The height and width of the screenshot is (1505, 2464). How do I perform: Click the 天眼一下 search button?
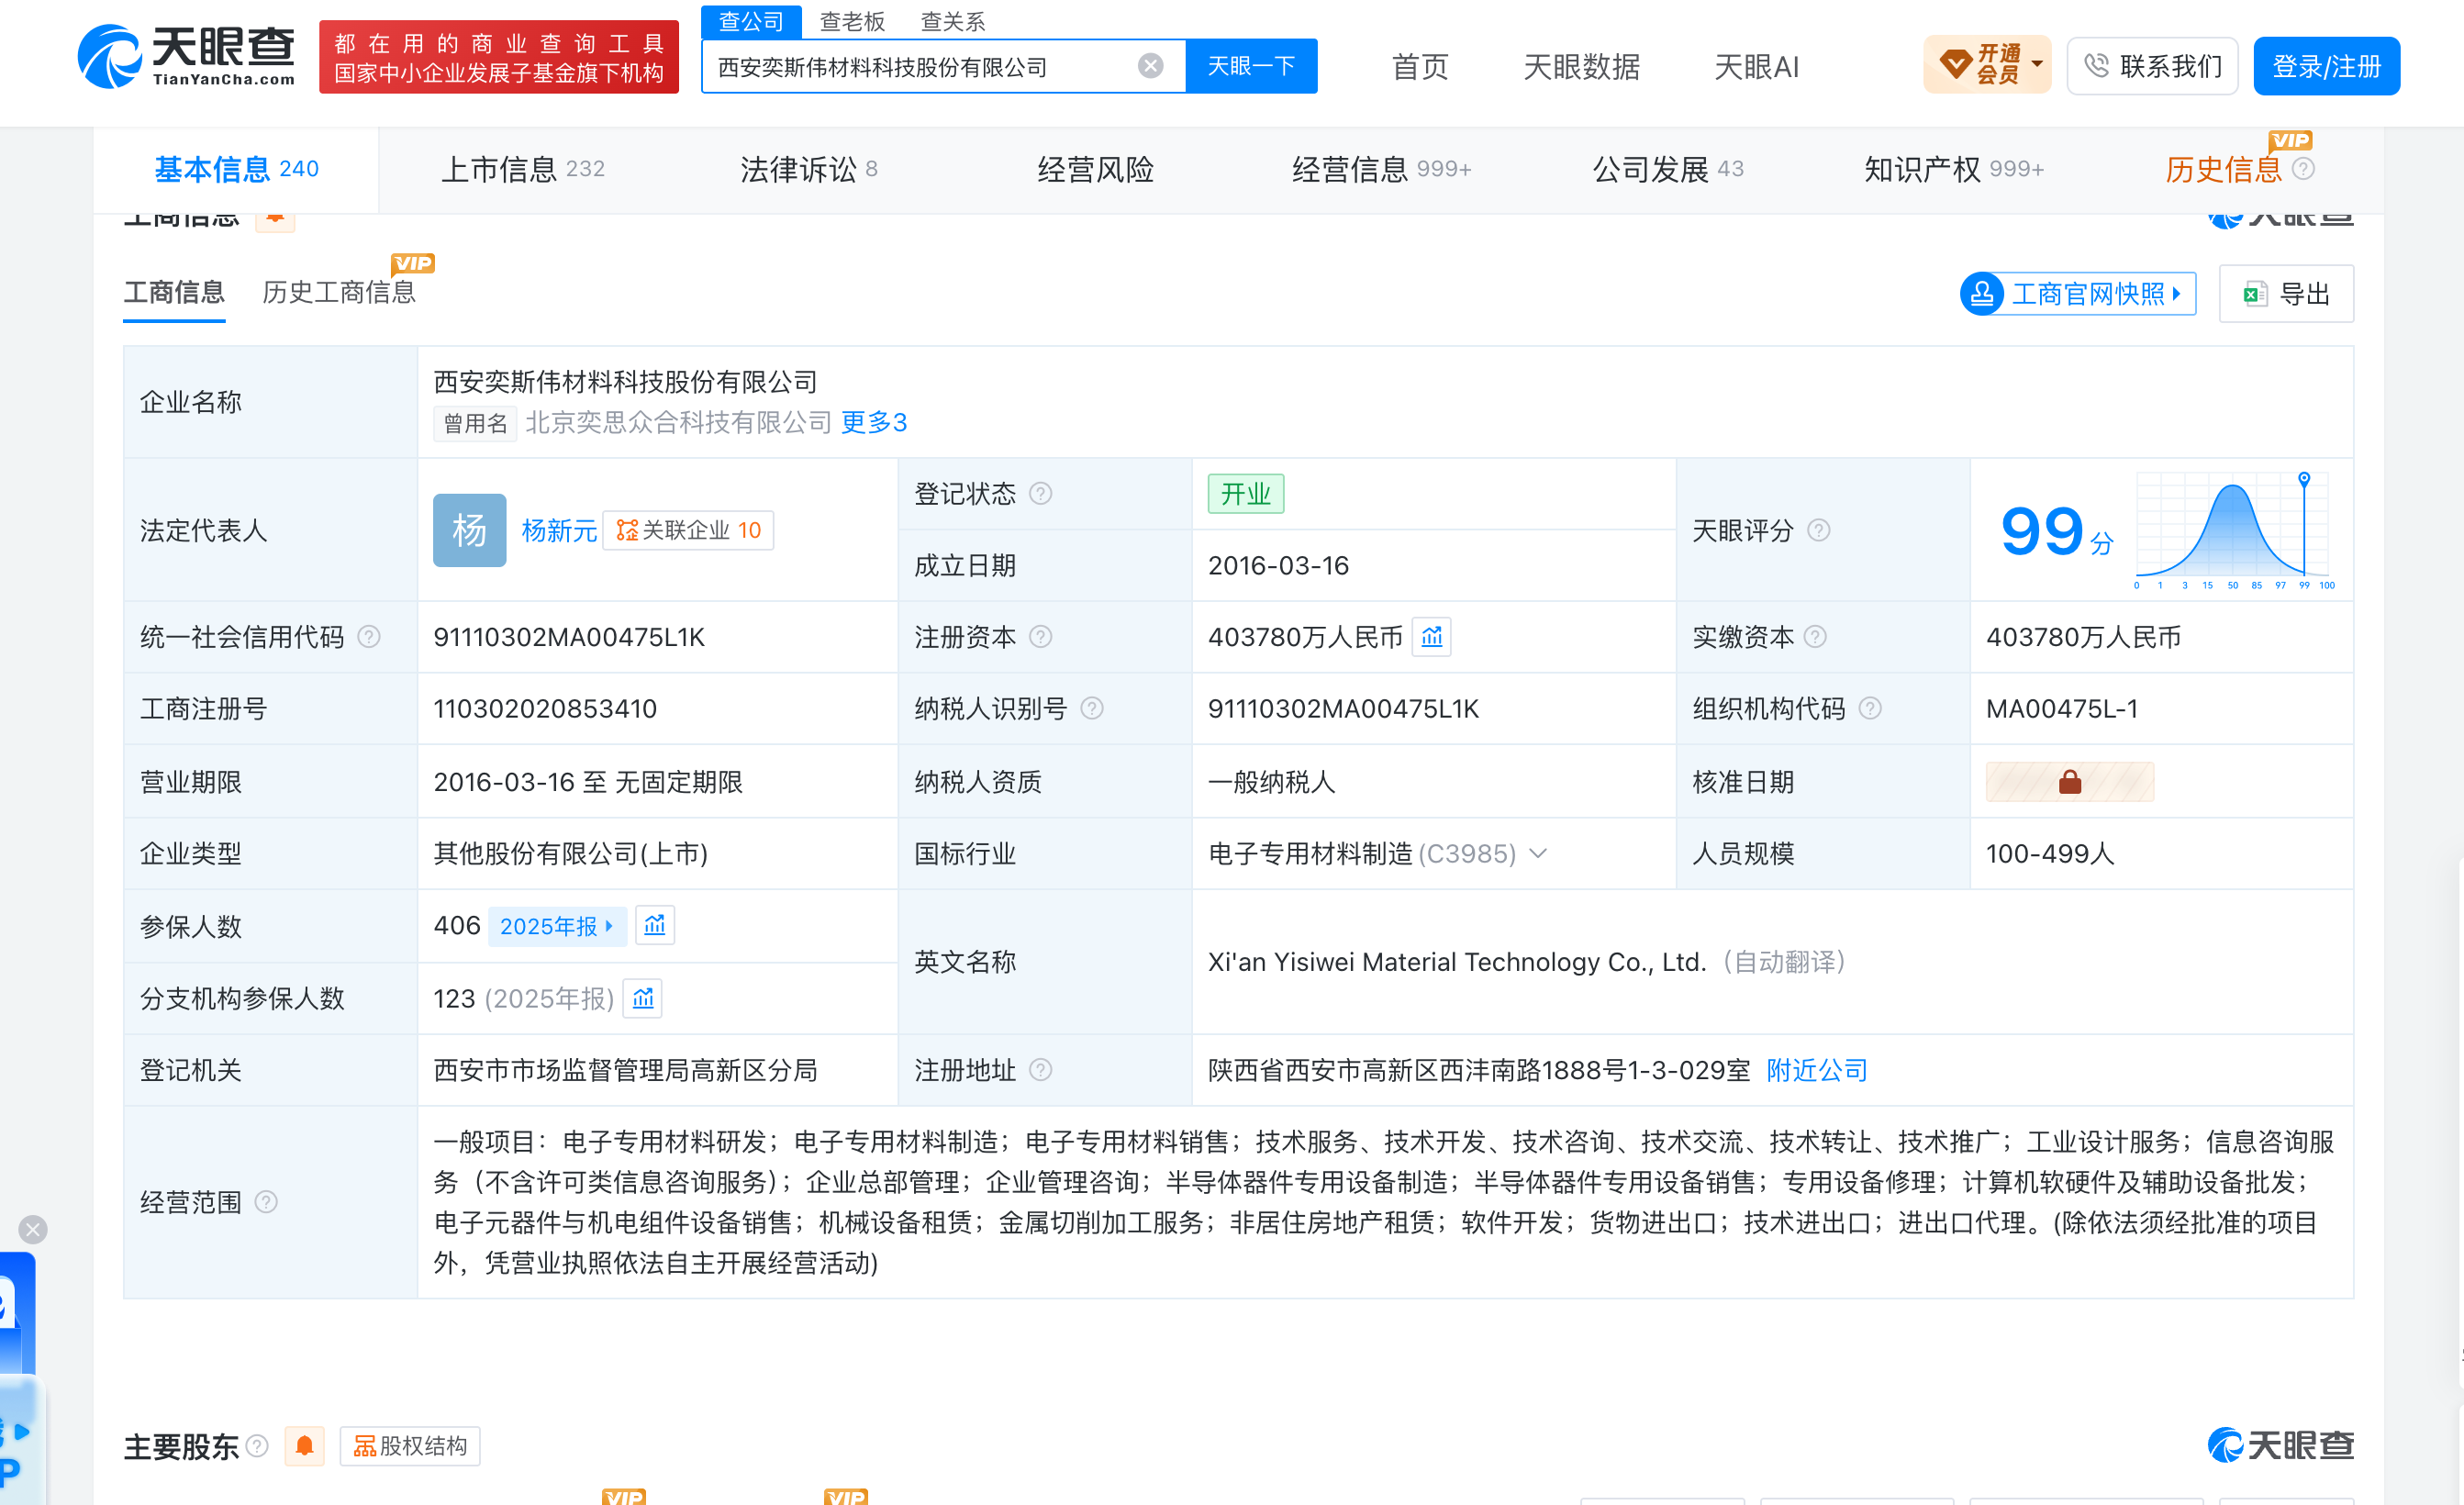1251,66
